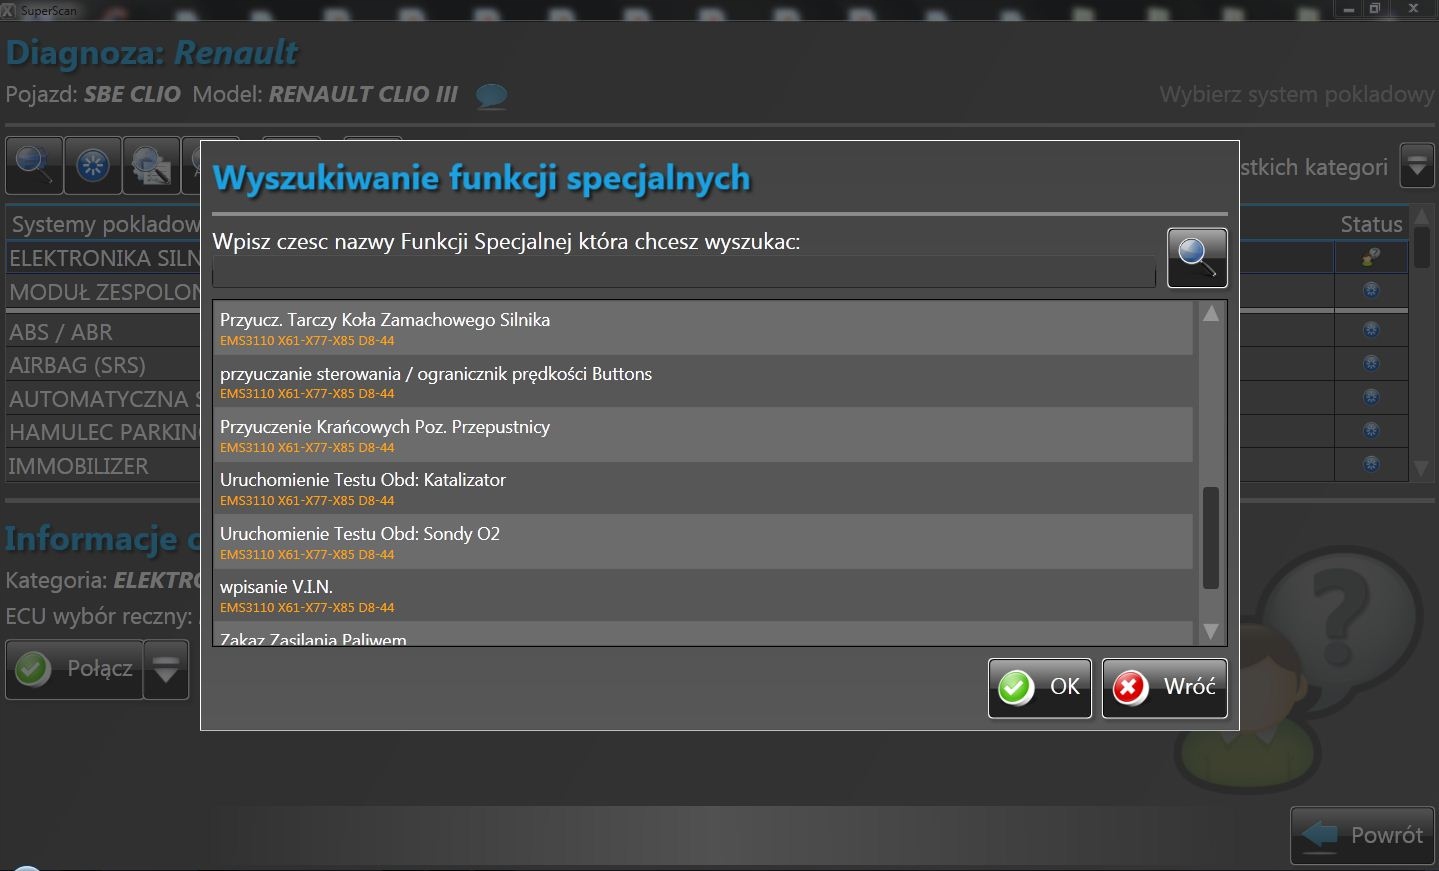Select the ELEKTRONIKA SILN system row
This screenshot has height=871, width=1439.
pyautogui.click(x=104, y=258)
